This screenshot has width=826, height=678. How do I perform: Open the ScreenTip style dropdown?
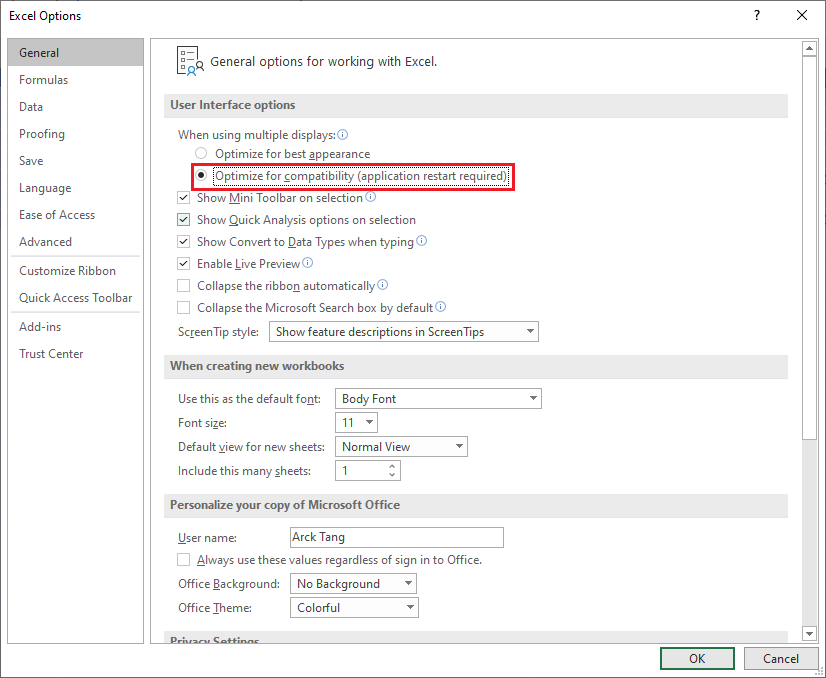tap(404, 331)
